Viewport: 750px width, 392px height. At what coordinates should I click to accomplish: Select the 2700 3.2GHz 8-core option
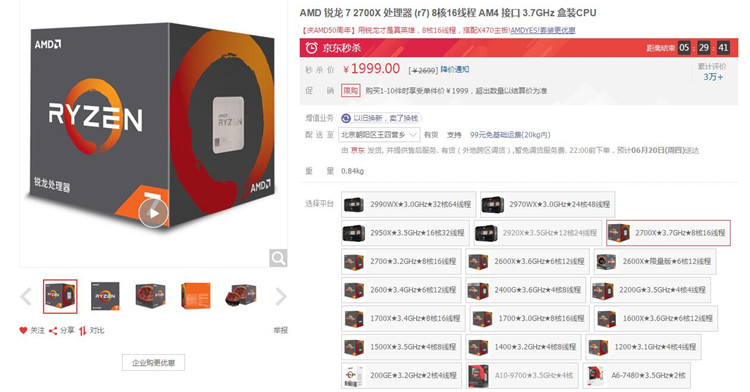click(x=401, y=261)
